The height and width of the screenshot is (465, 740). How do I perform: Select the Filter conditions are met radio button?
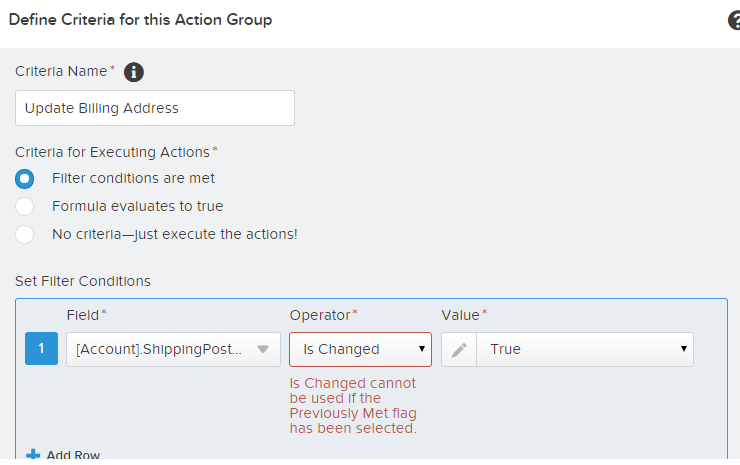coord(27,179)
